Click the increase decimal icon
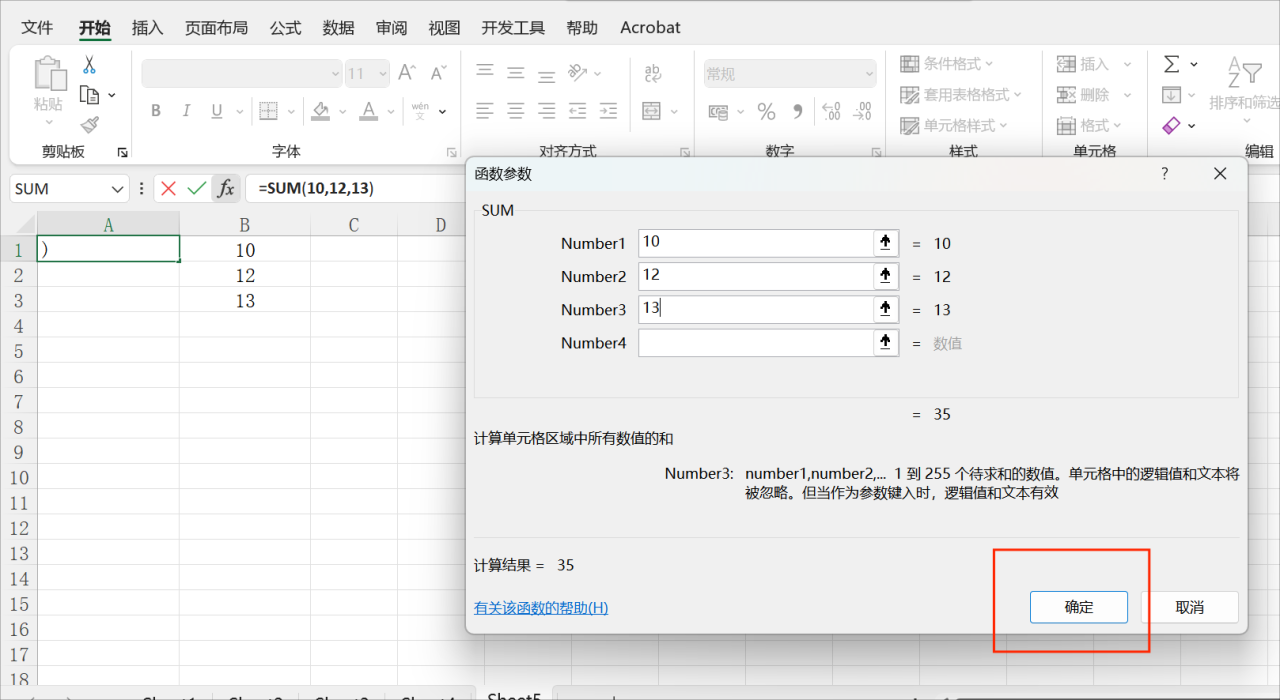Image resolution: width=1280 pixels, height=700 pixels. (831, 111)
